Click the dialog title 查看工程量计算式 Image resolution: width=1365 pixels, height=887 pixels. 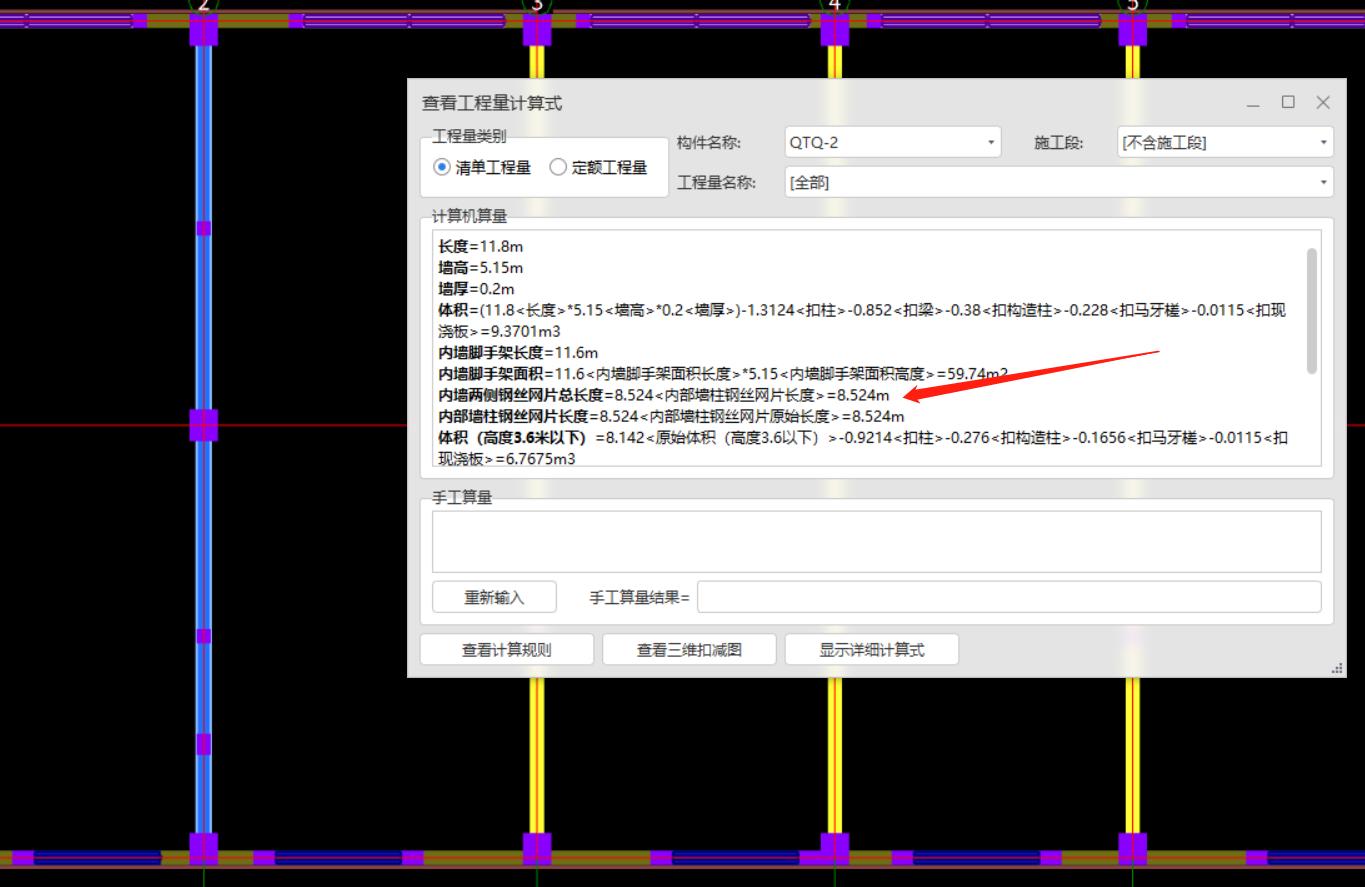pyautogui.click(x=492, y=103)
